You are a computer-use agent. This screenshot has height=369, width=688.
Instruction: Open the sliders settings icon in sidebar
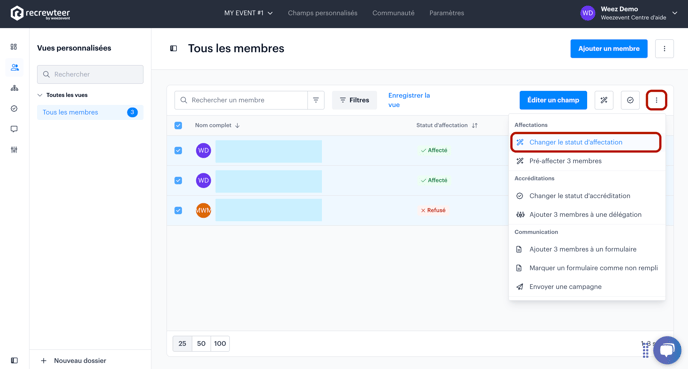pos(14,150)
